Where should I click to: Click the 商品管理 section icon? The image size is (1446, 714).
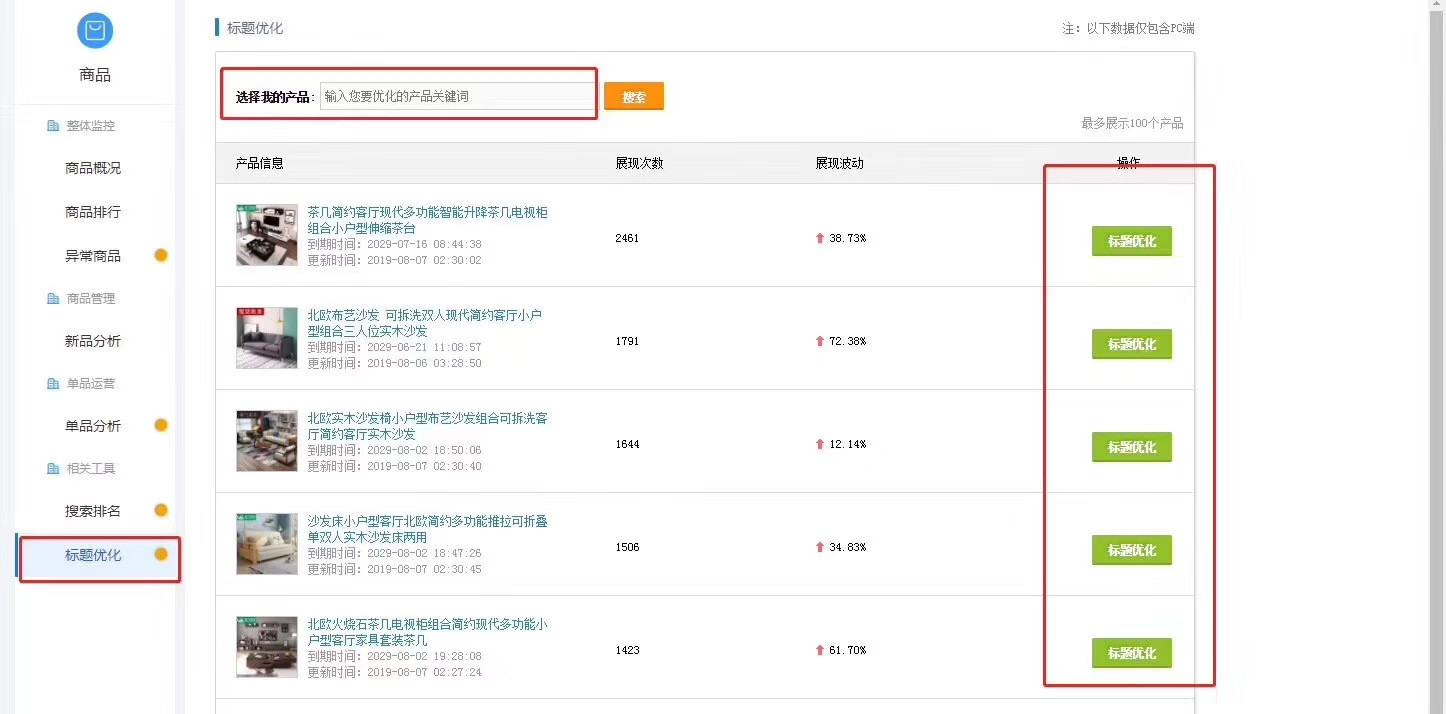click(x=53, y=299)
